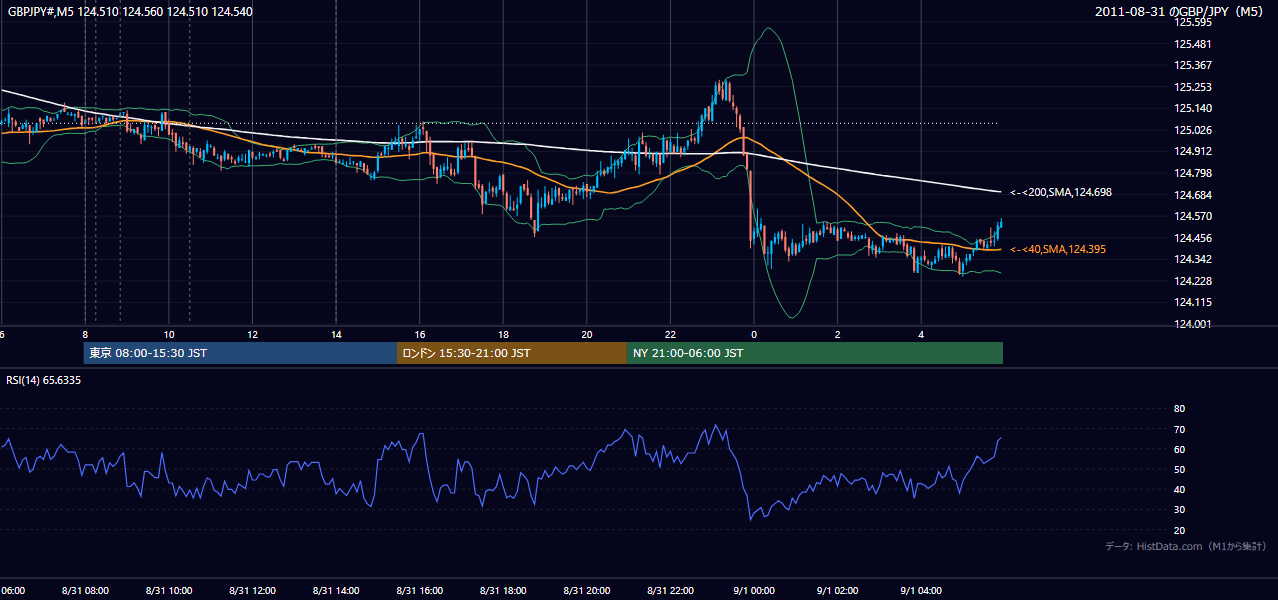Click price axis value 124.228
This screenshot has height=600, width=1278.
coord(1194,281)
